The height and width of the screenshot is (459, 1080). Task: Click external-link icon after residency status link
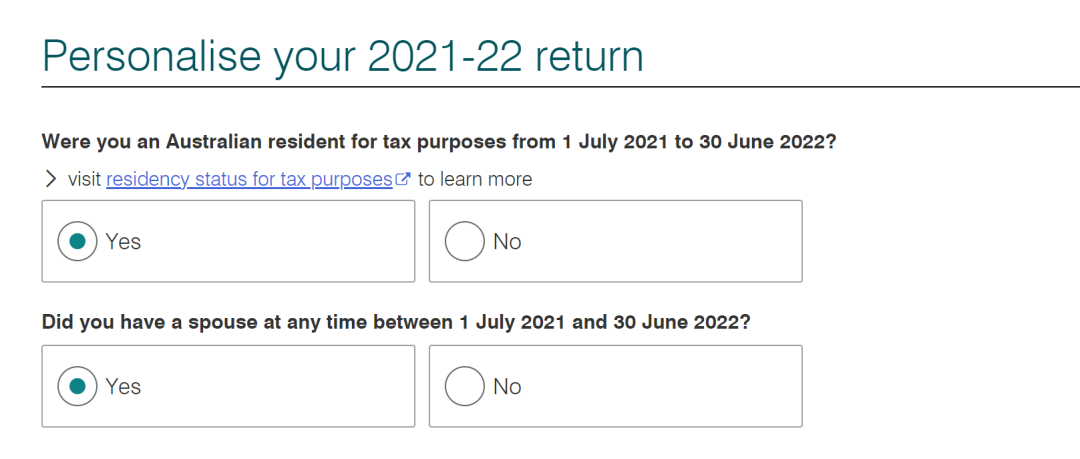coord(404,179)
